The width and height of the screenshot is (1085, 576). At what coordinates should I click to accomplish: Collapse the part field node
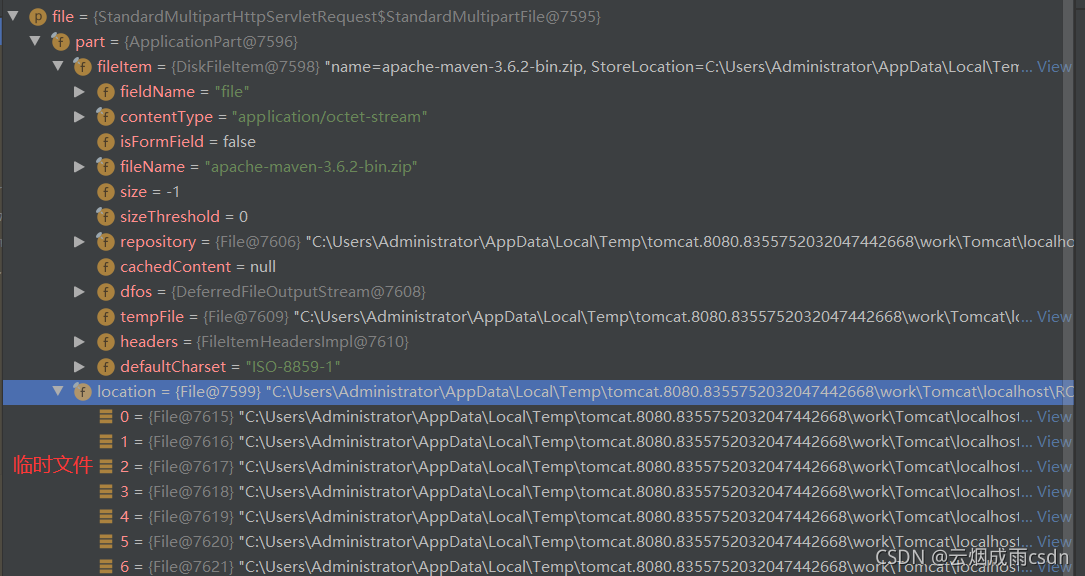35,41
